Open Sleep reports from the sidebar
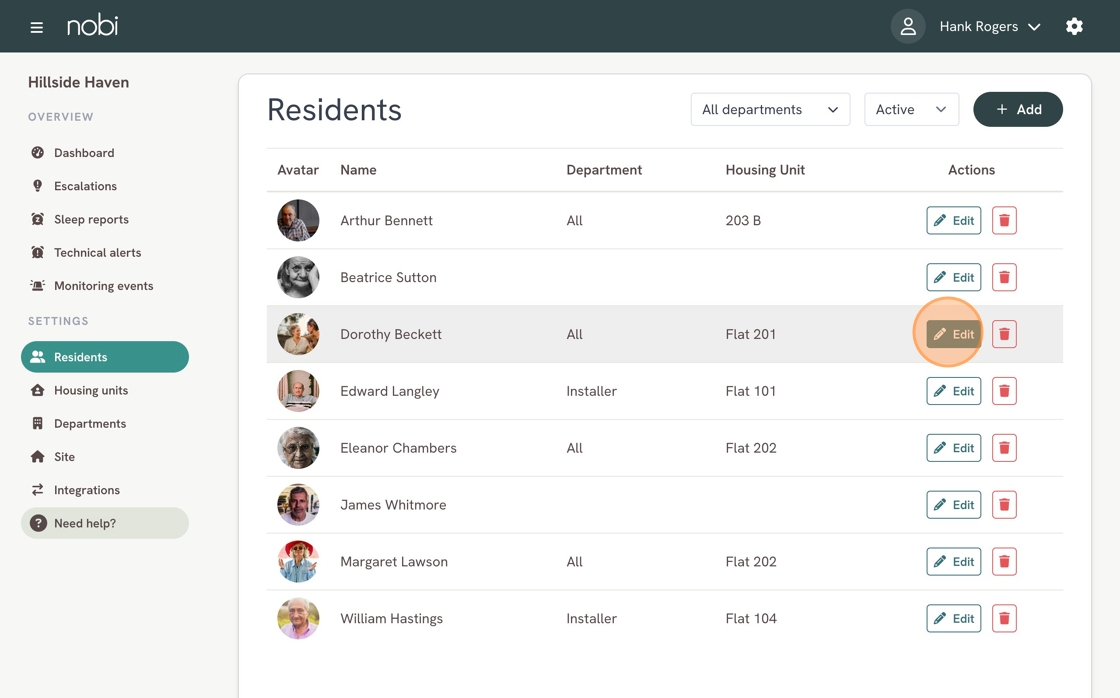The image size is (1120, 698). pyautogui.click(x=91, y=219)
